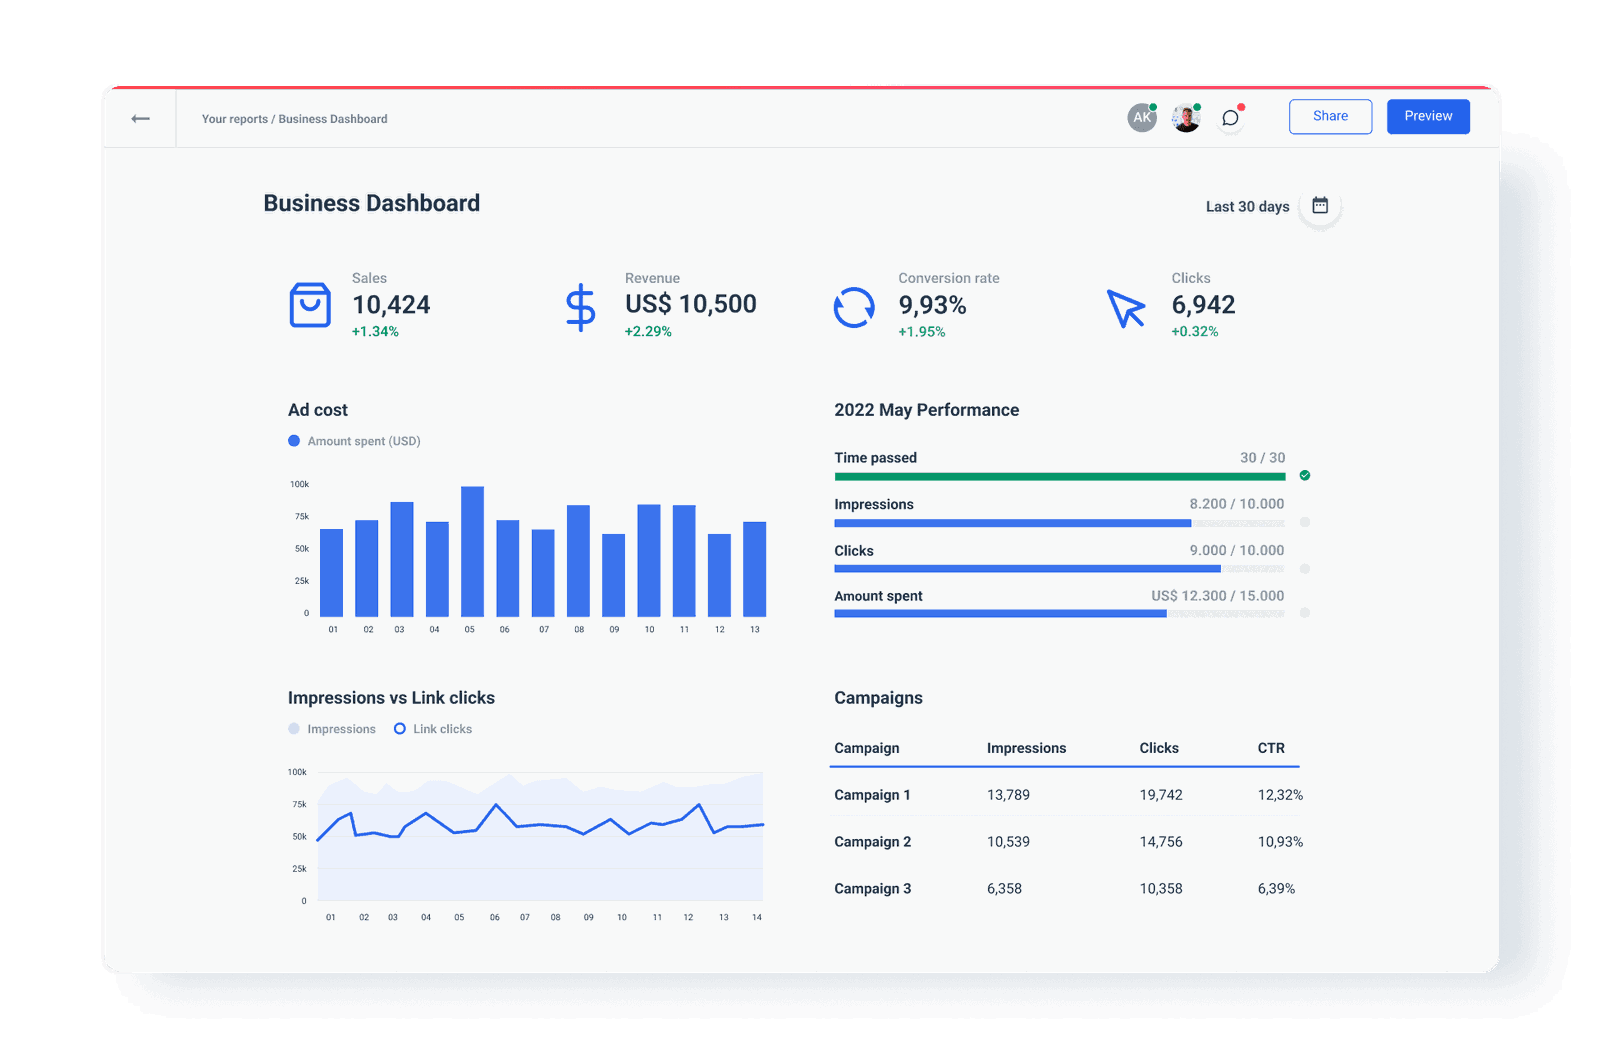Click the Clicks progress bar in May Performance

[1027, 568]
